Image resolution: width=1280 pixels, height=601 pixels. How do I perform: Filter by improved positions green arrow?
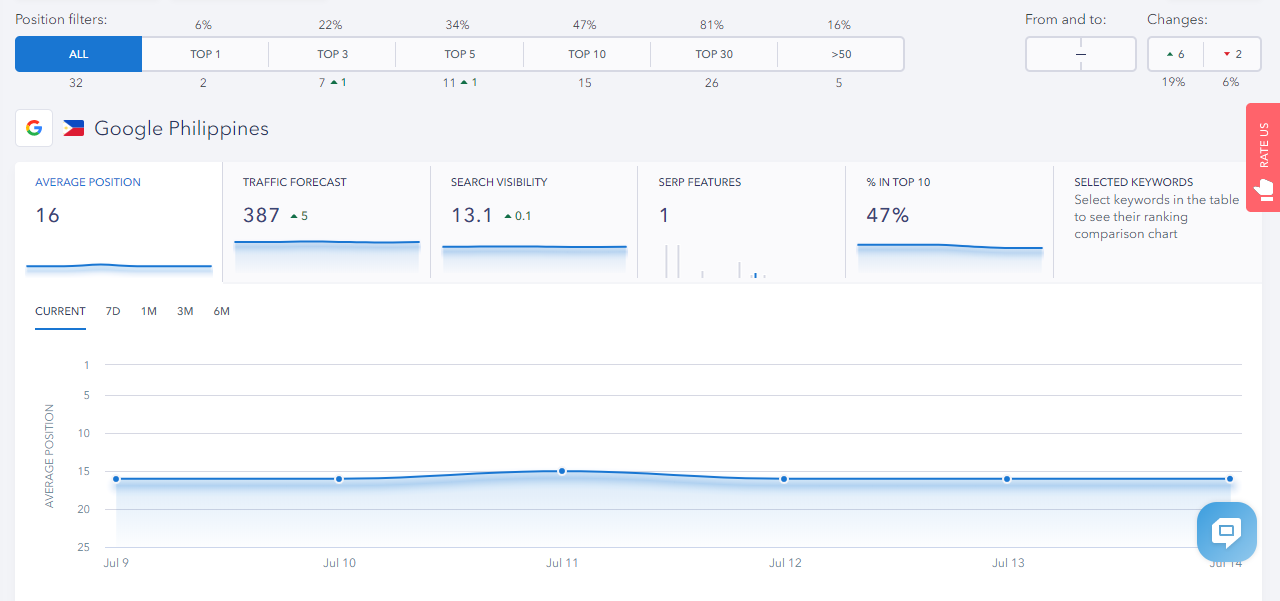[x=1175, y=54]
